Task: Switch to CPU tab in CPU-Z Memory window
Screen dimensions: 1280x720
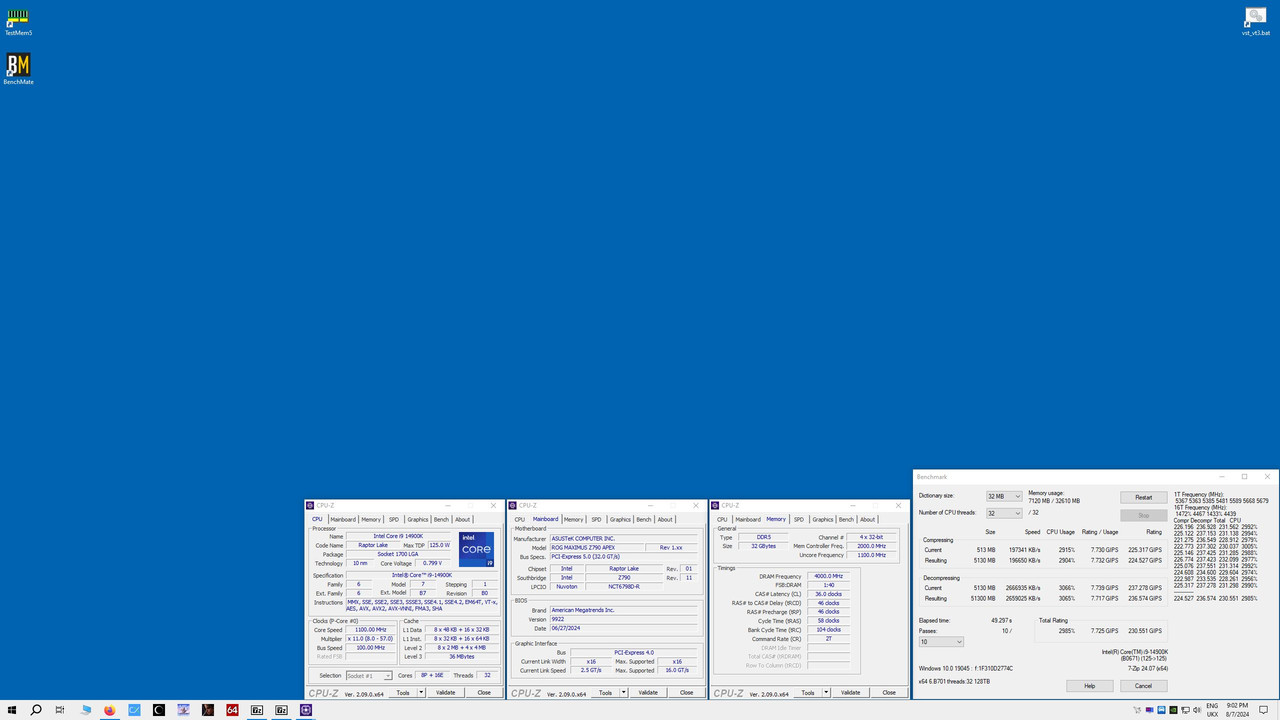Action: pos(722,519)
